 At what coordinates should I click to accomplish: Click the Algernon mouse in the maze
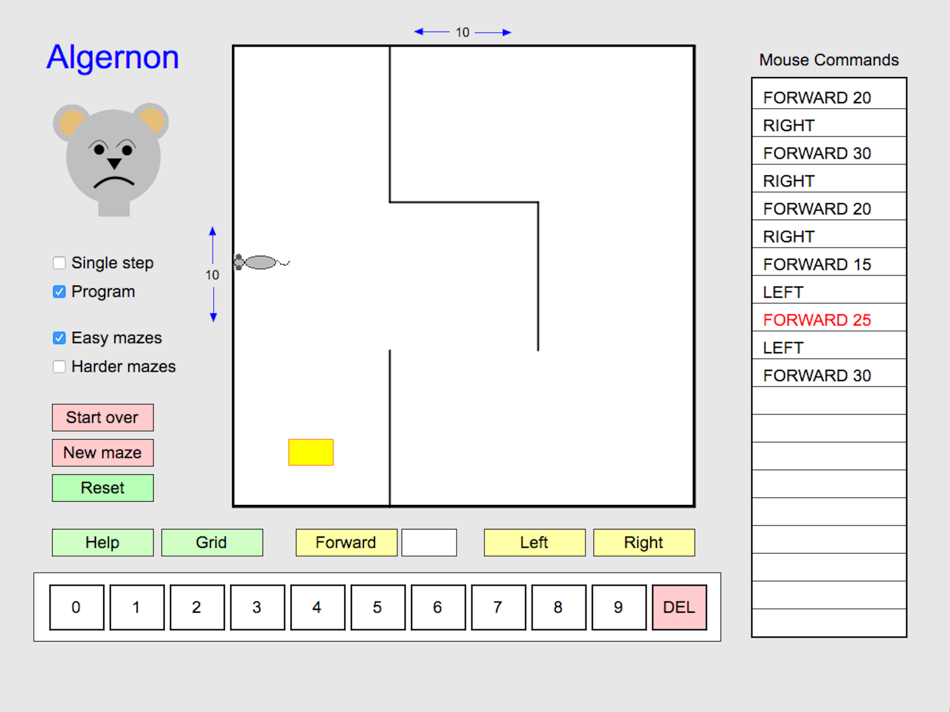[260, 261]
